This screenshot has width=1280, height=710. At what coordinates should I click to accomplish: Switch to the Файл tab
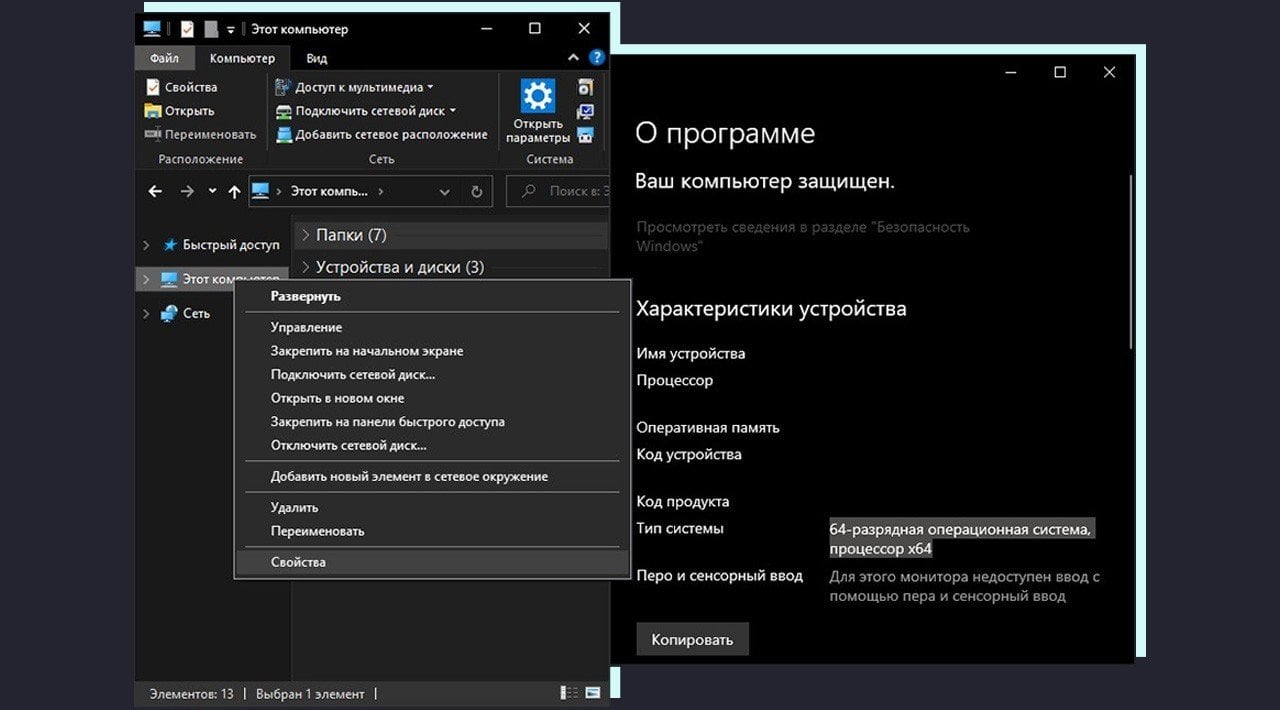(x=165, y=58)
